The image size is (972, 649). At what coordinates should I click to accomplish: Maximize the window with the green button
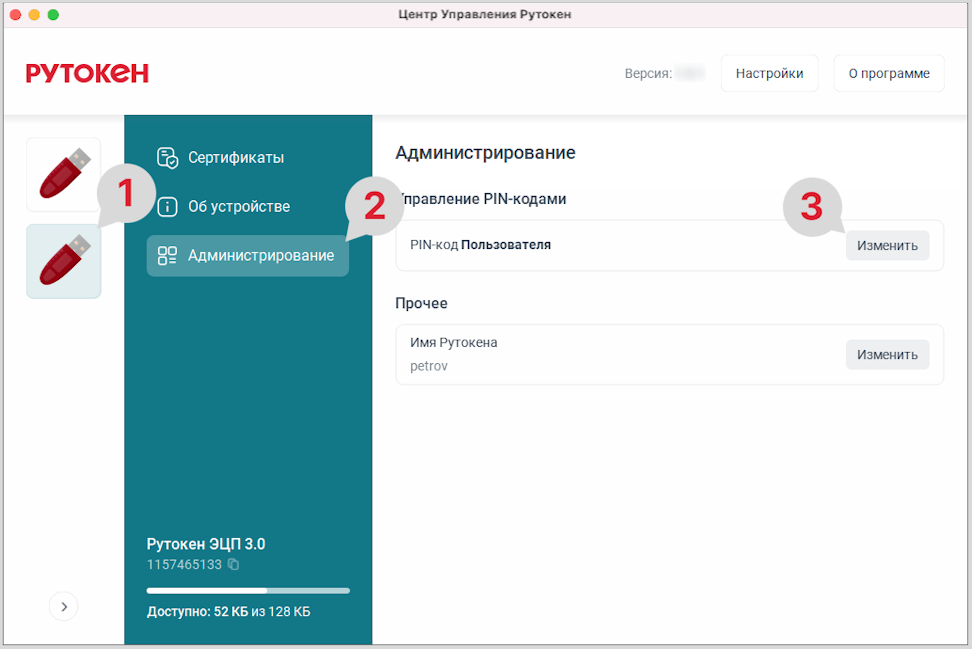click(x=53, y=15)
